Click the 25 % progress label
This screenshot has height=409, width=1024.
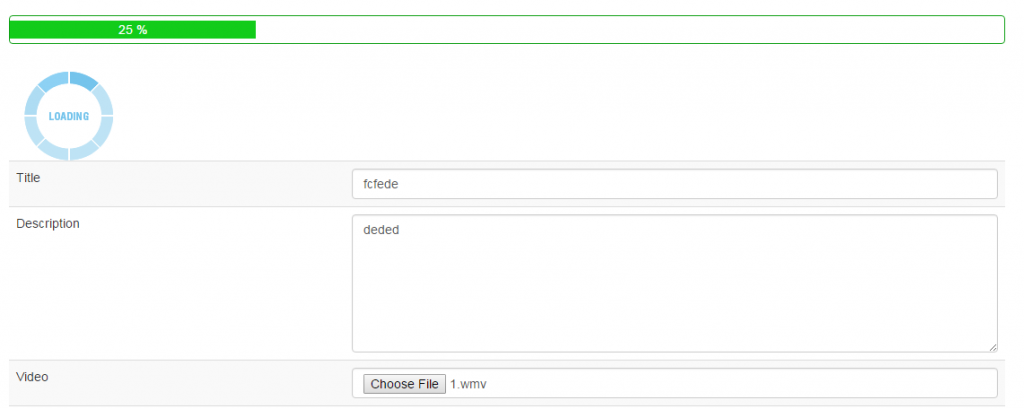(133, 30)
